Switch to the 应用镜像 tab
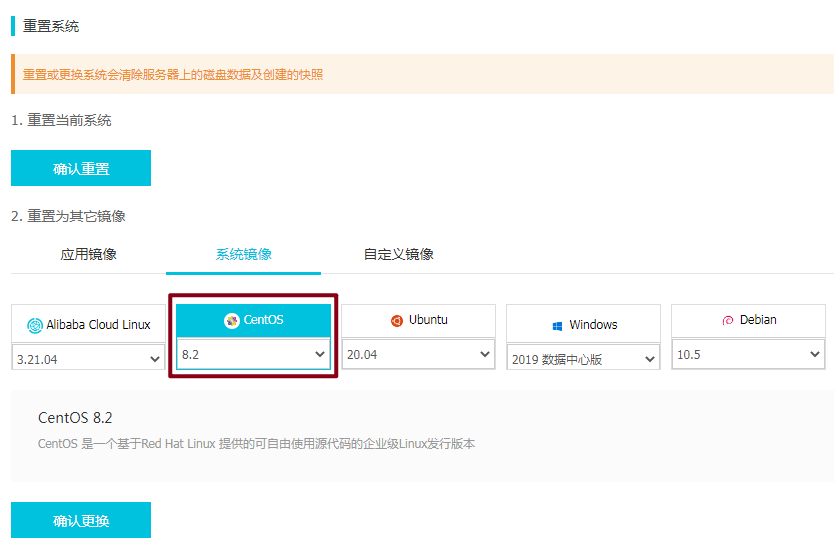Image resolution: width=834 pixels, height=547 pixels. 88,254
